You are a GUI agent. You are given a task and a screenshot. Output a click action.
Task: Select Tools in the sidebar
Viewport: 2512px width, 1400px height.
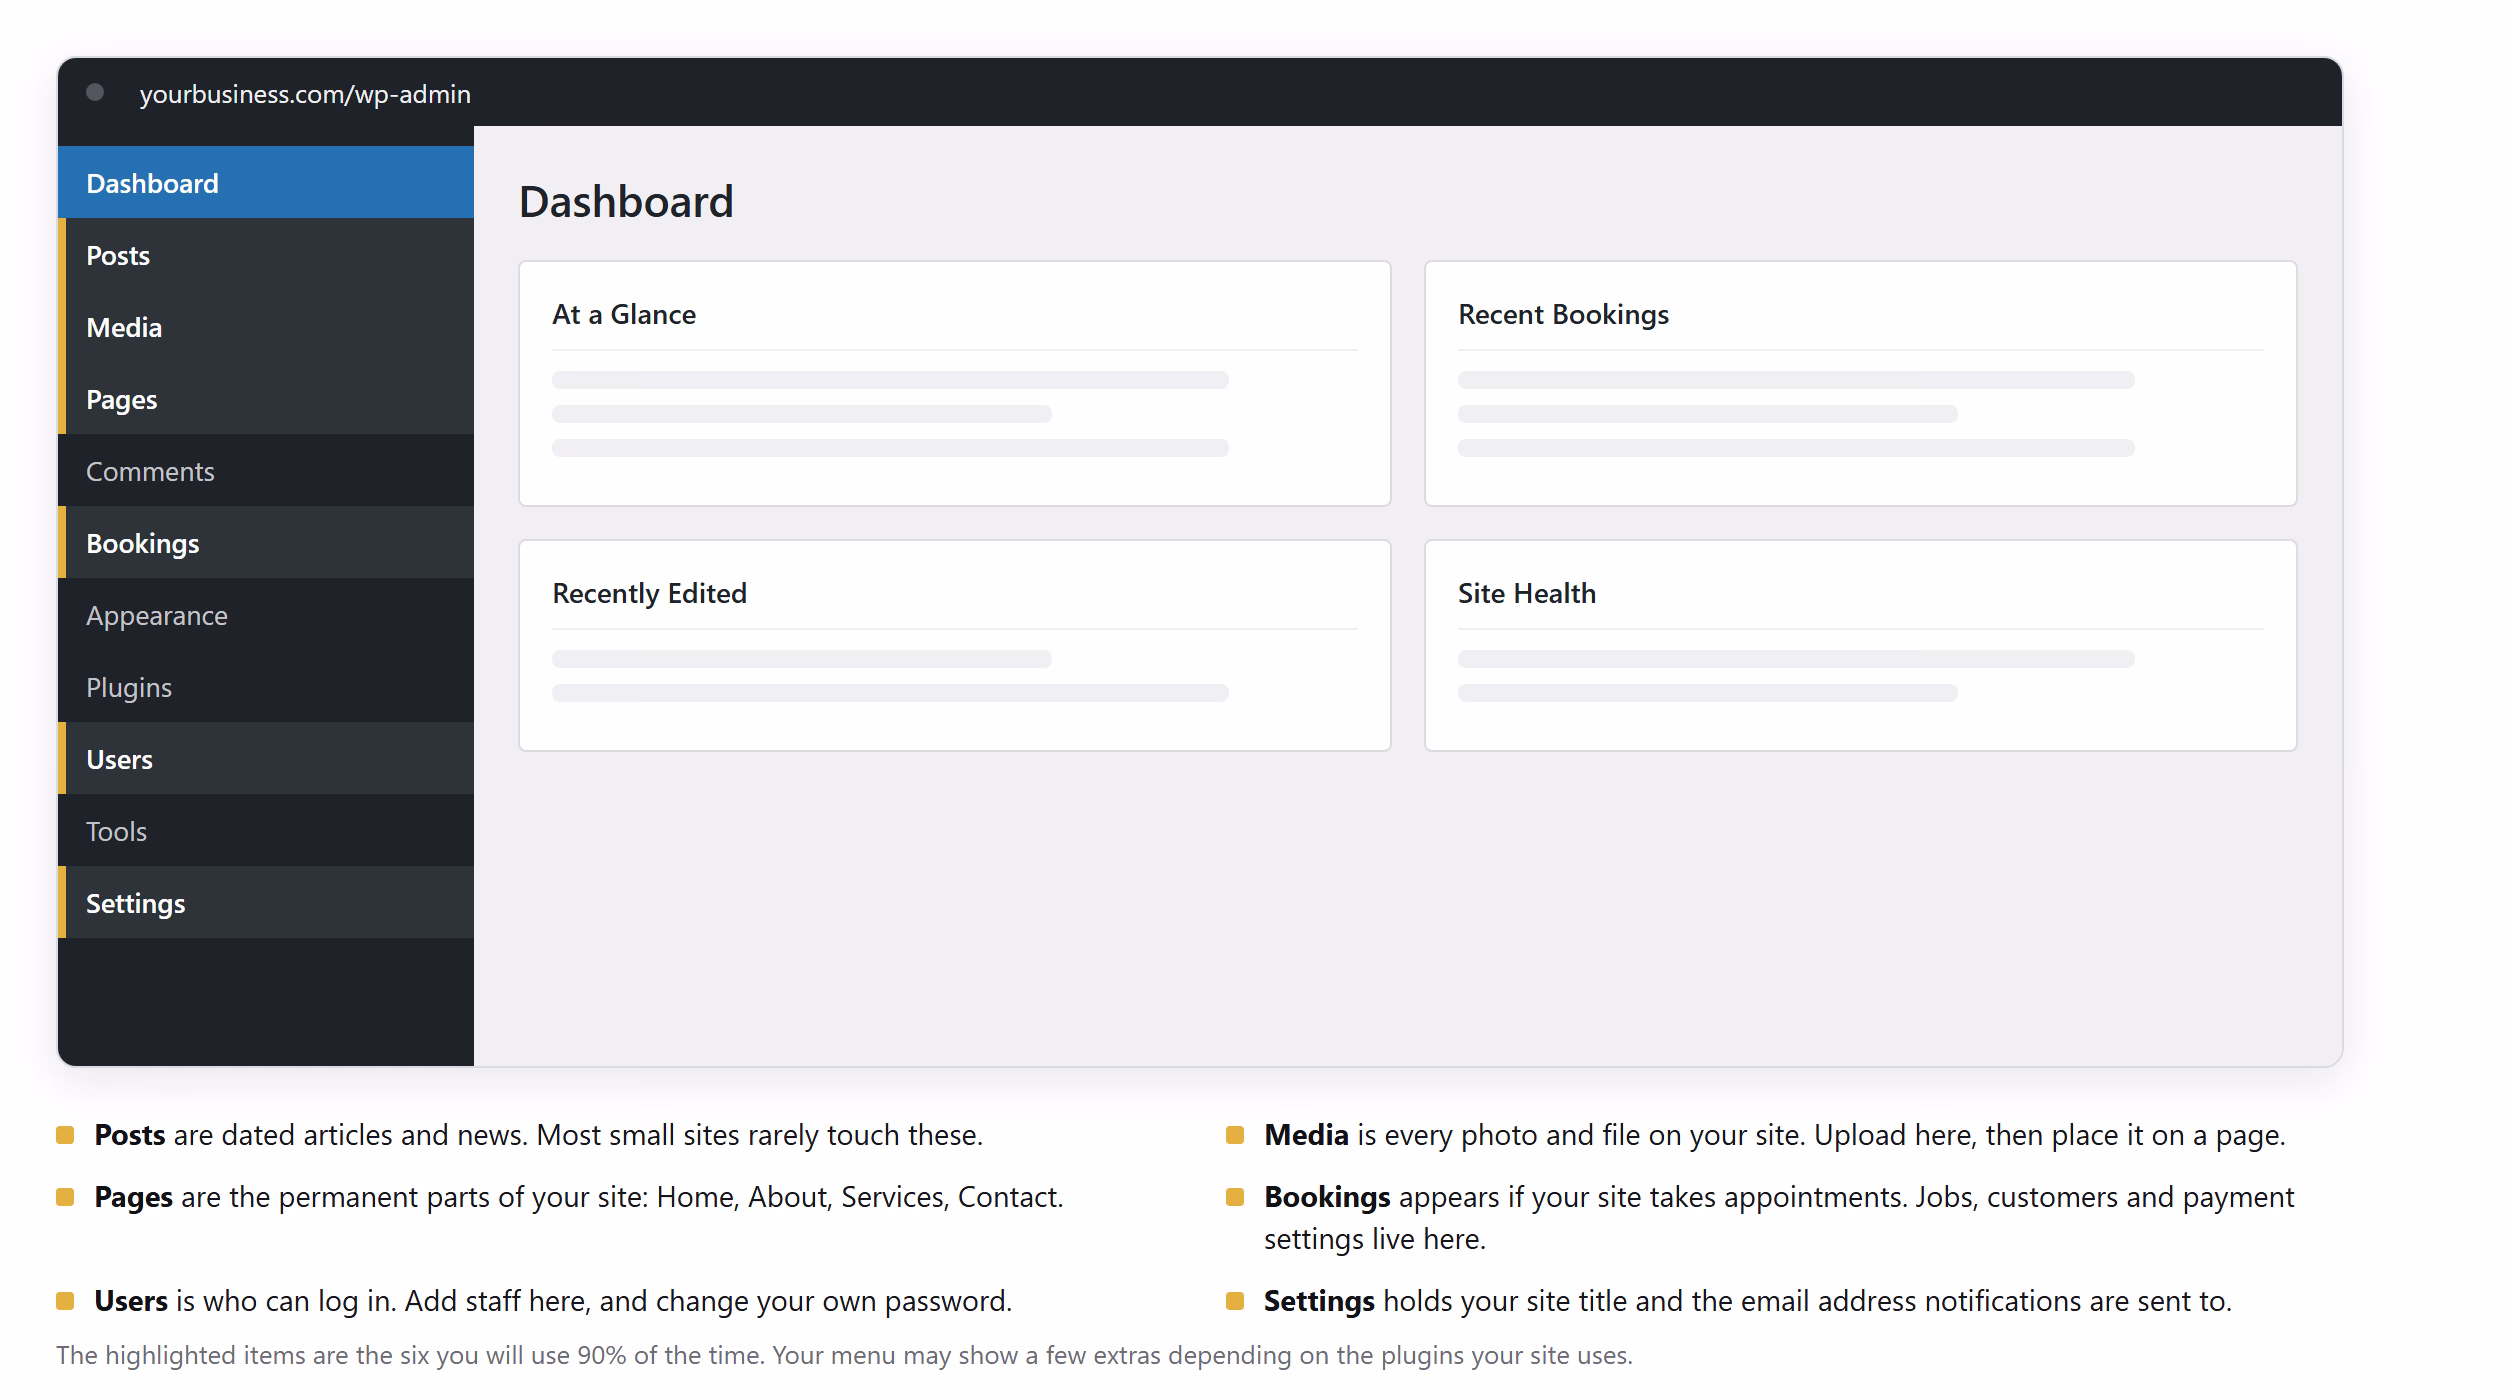click(266, 831)
